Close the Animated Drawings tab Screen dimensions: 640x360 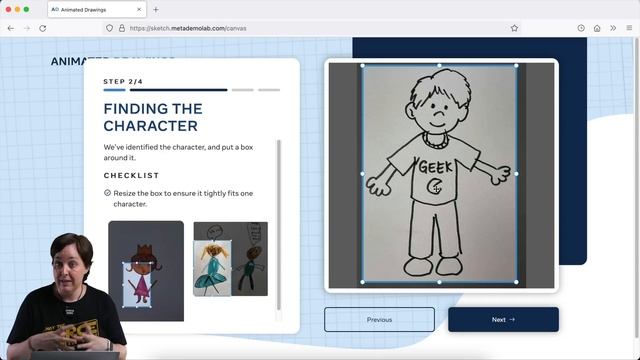coord(139,9)
